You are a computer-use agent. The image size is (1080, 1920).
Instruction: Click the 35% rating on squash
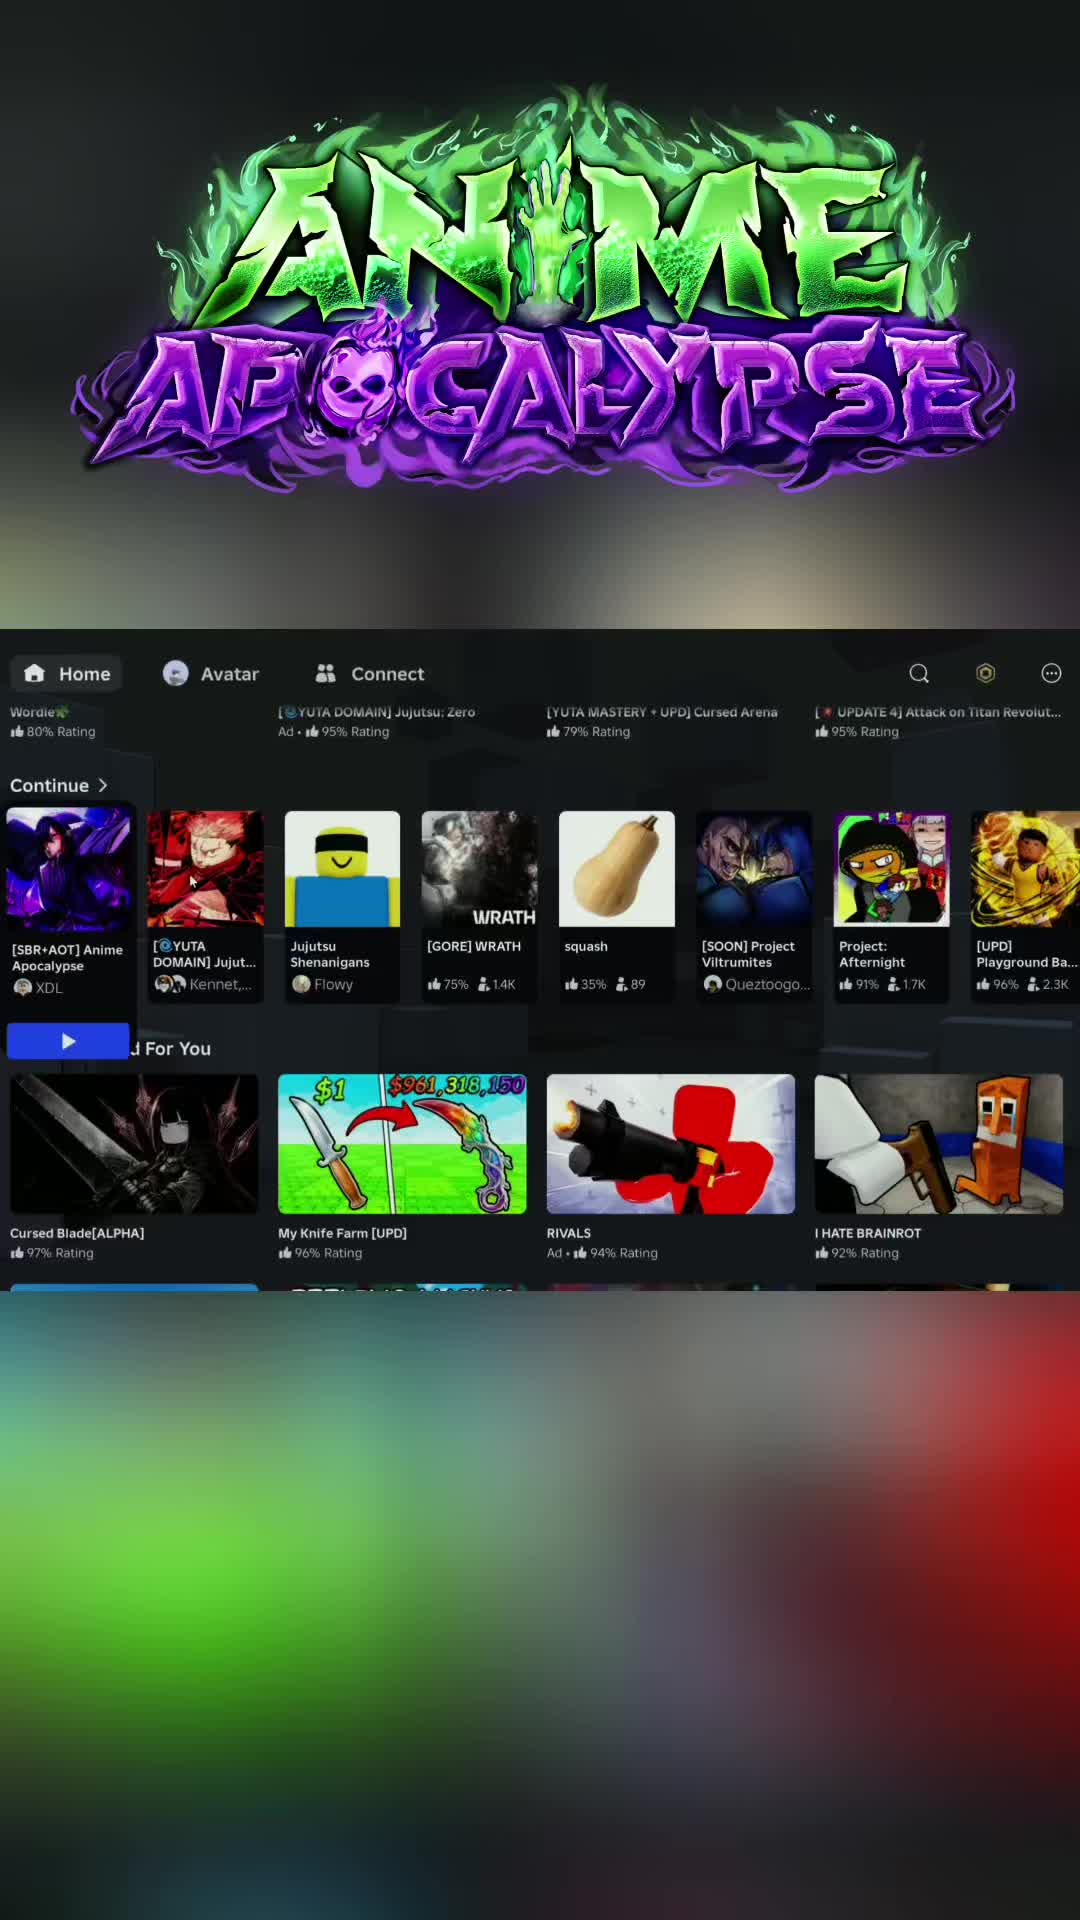pyautogui.click(x=586, y=985)
